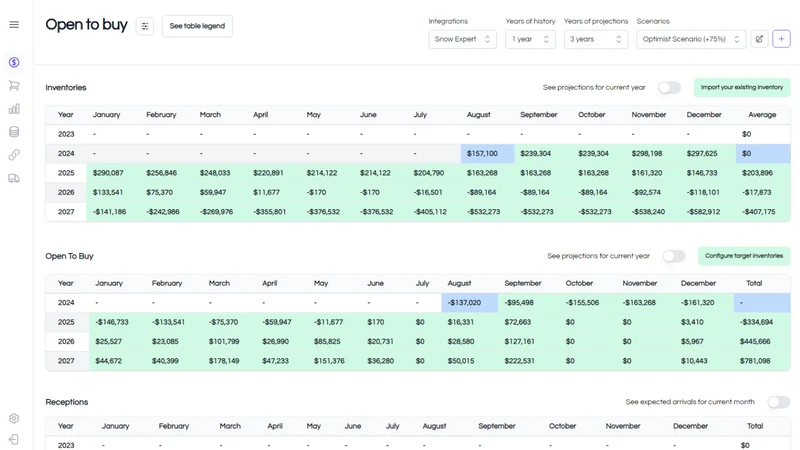This screenshot has height=450, width=800.
Task: Click the -$17,873 average cell for 2026
Action: click(x=763, y=192)
